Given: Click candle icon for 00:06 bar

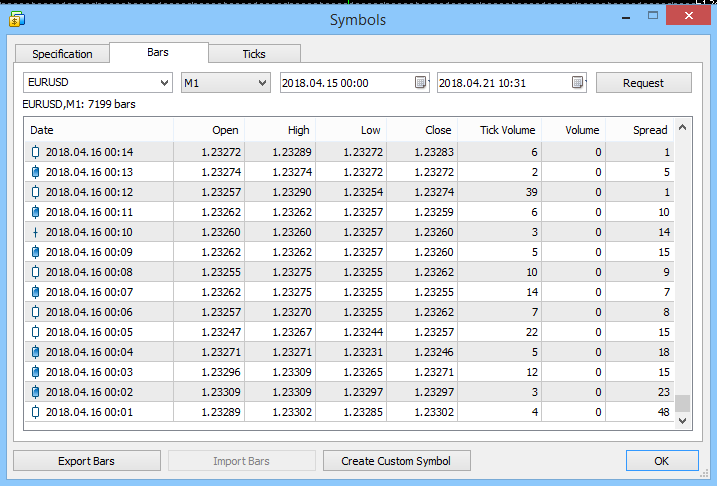Looking at the screenshot, I should 35,312.
